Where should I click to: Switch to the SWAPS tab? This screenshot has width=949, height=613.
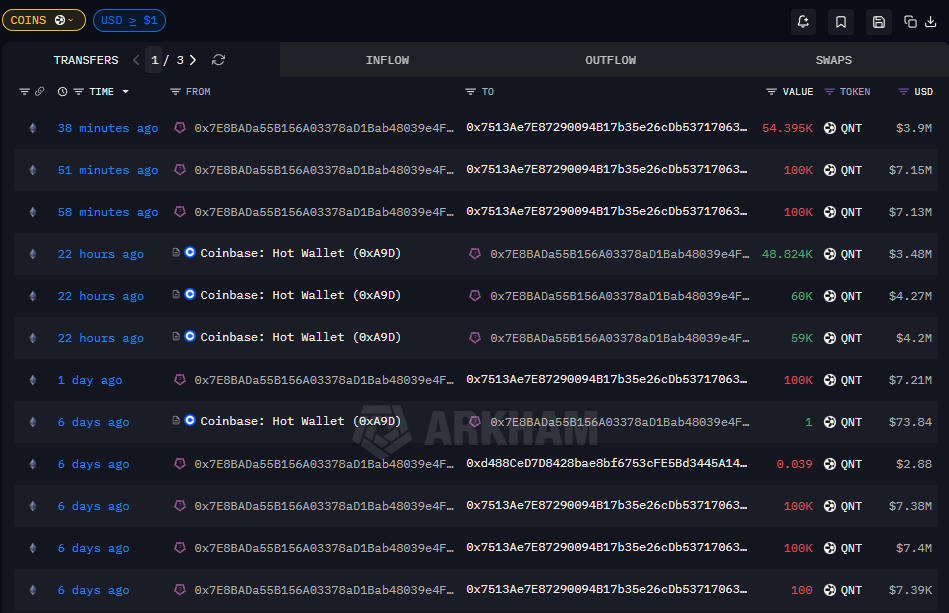tap(833, 60)
